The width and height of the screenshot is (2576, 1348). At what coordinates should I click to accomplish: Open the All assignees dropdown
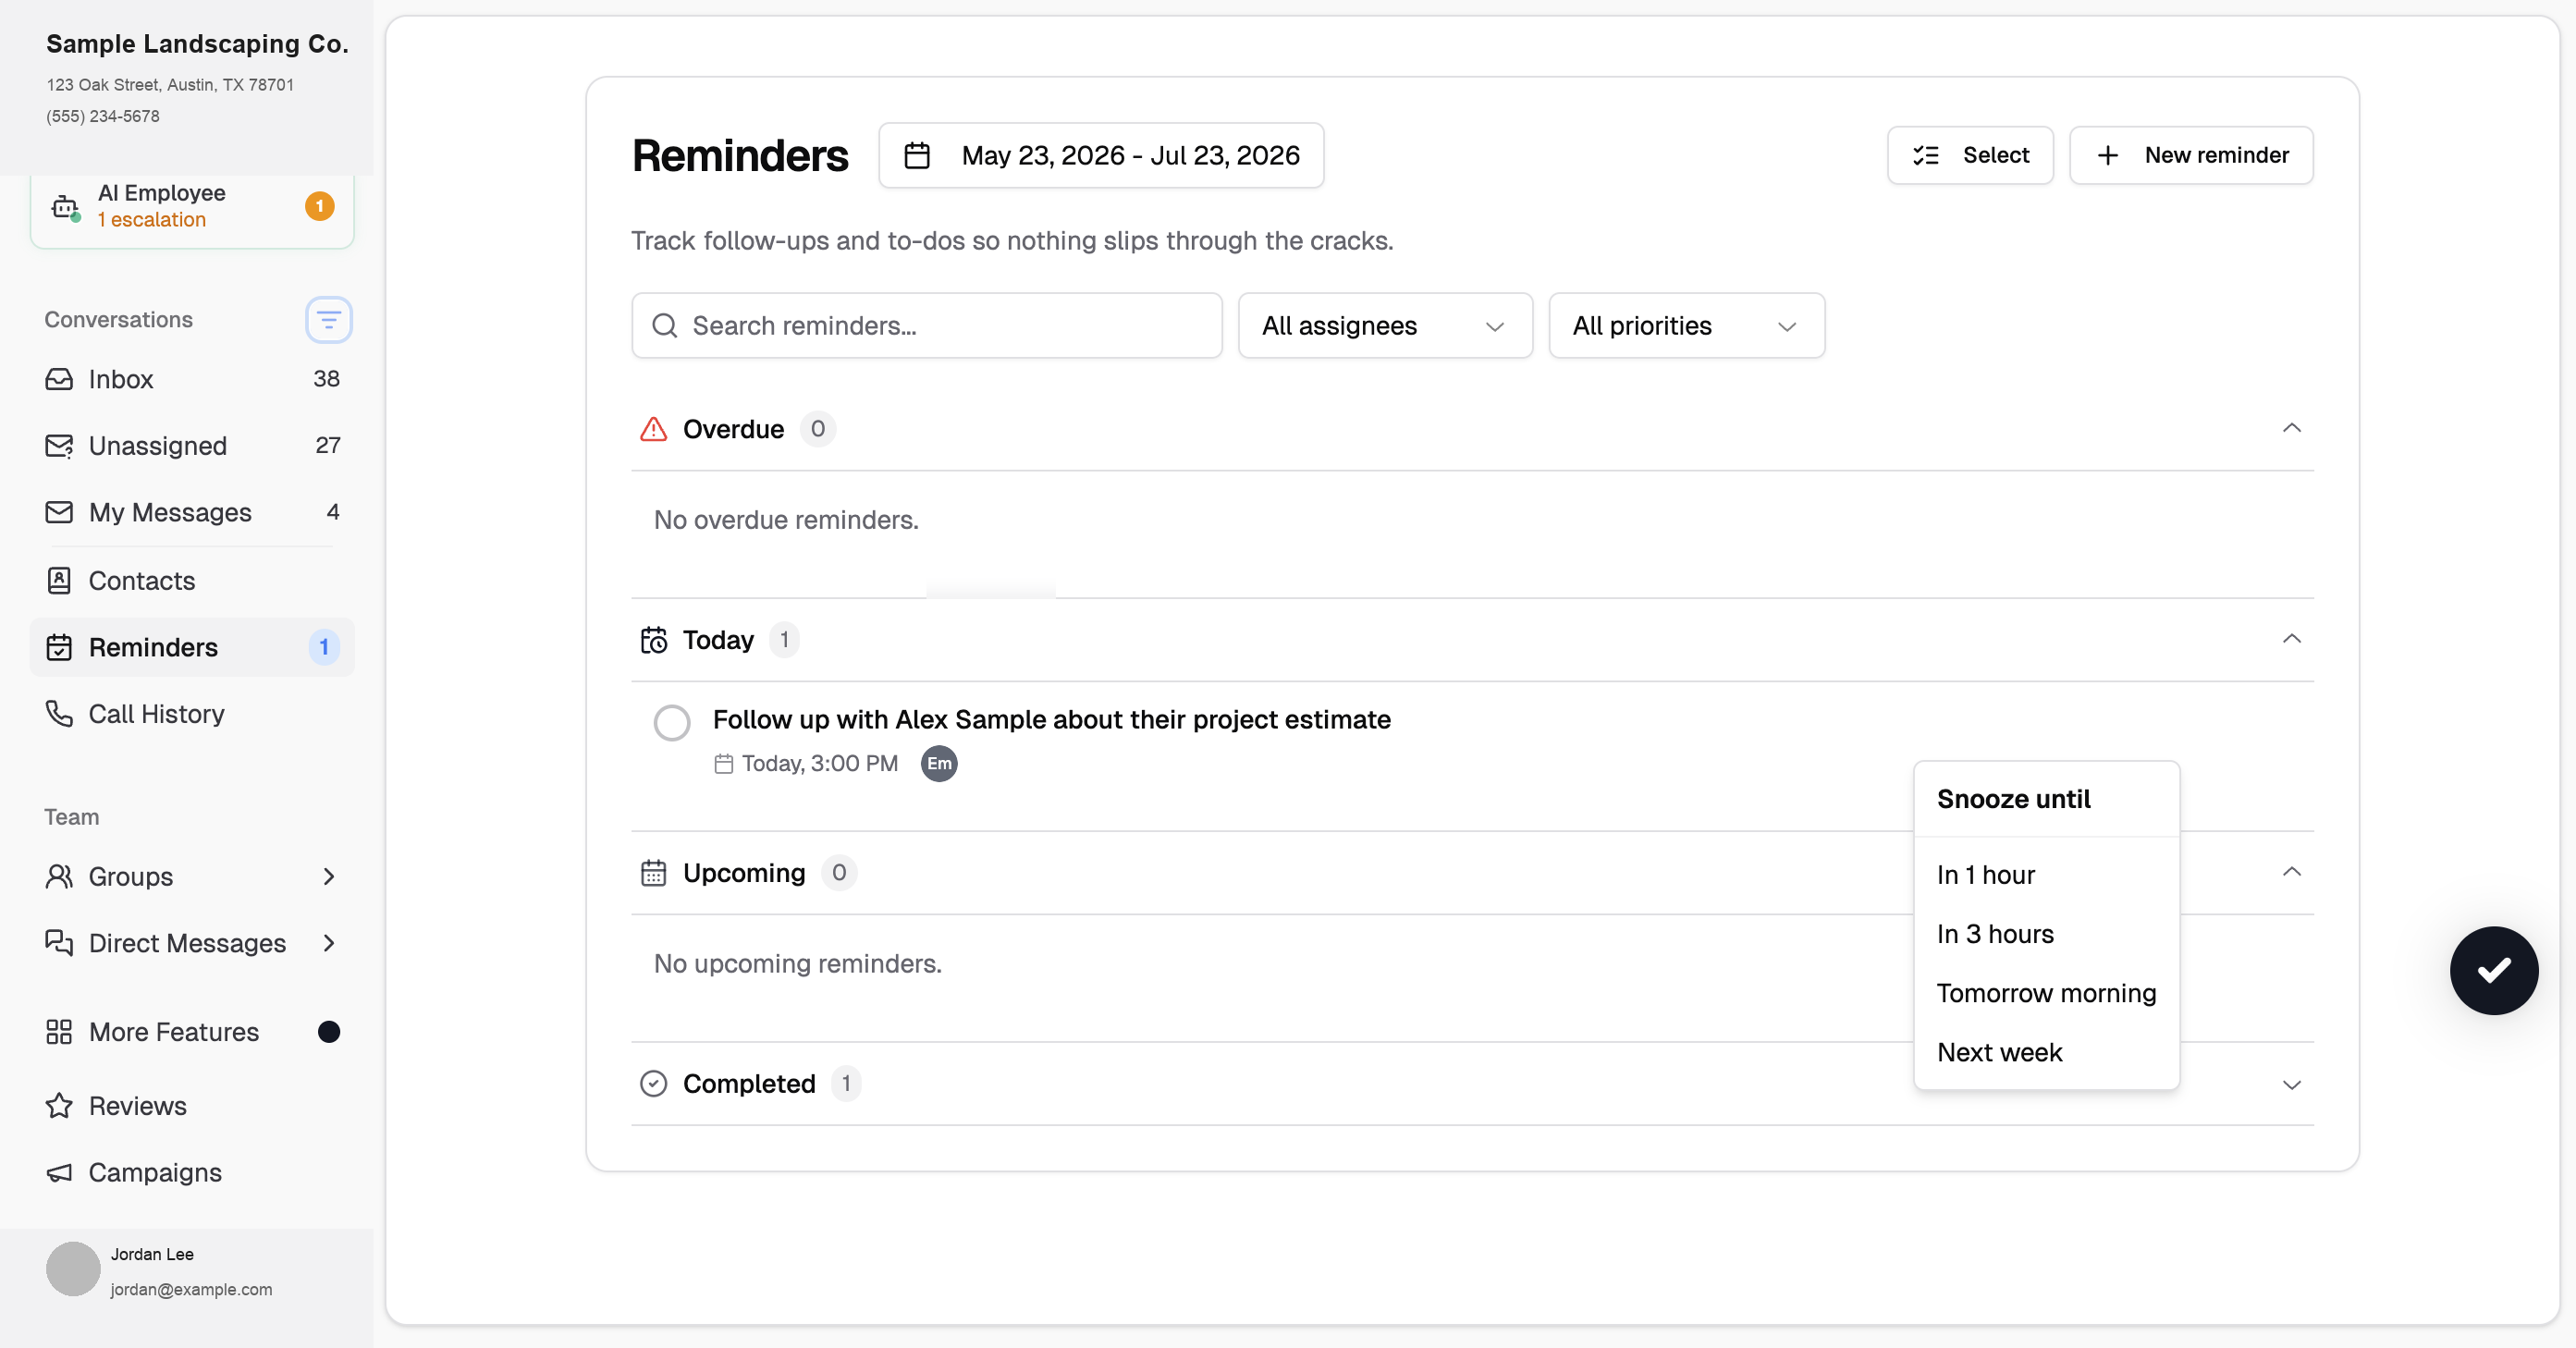(1385, 326)
